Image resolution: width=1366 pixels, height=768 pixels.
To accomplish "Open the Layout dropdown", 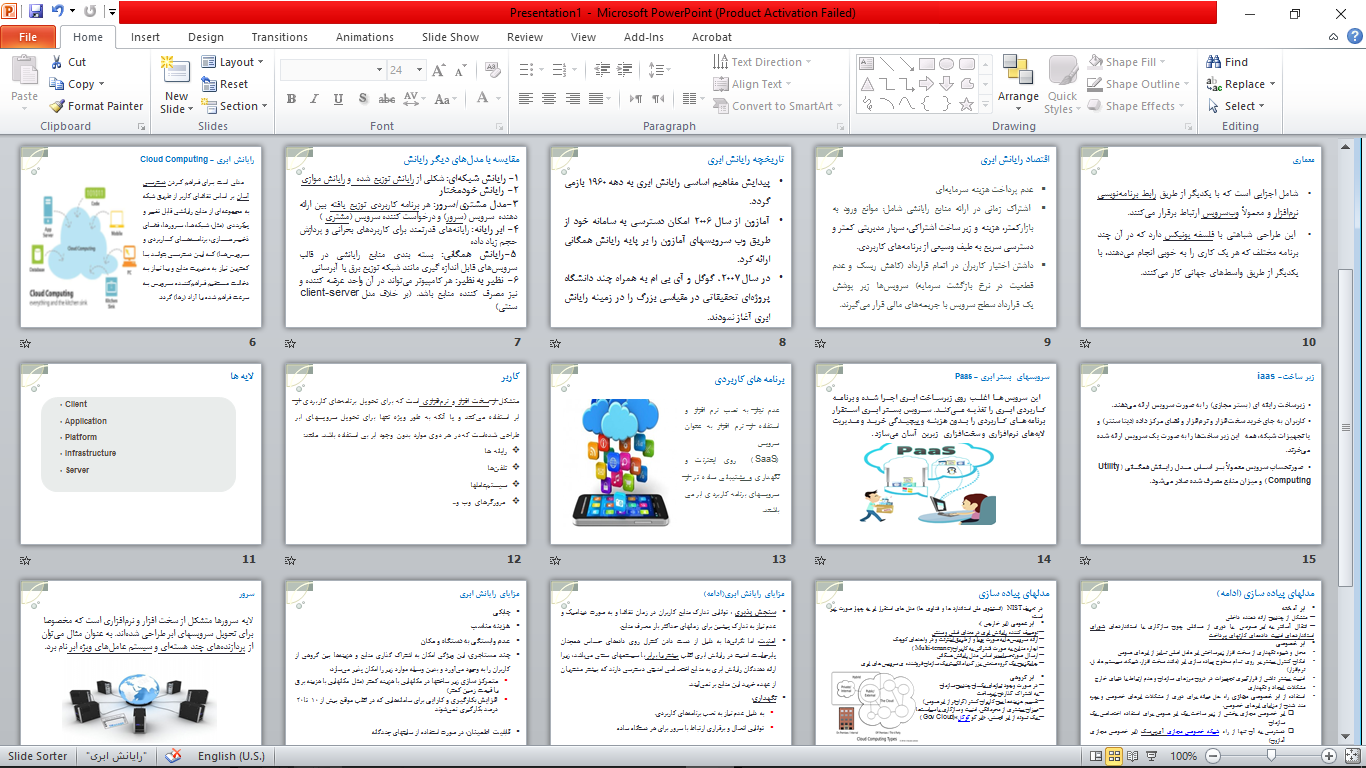I will tap(233, 62).
